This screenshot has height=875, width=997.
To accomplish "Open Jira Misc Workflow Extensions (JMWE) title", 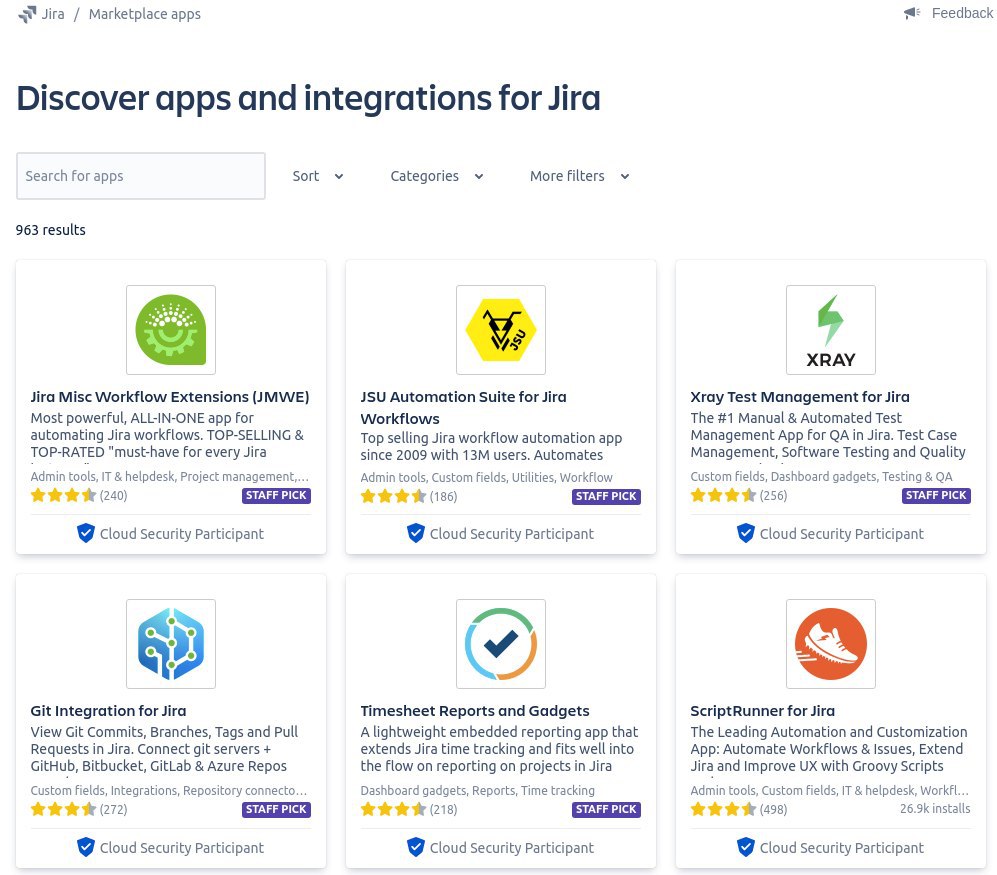I will pyautogui.click(x=170, y=397).
